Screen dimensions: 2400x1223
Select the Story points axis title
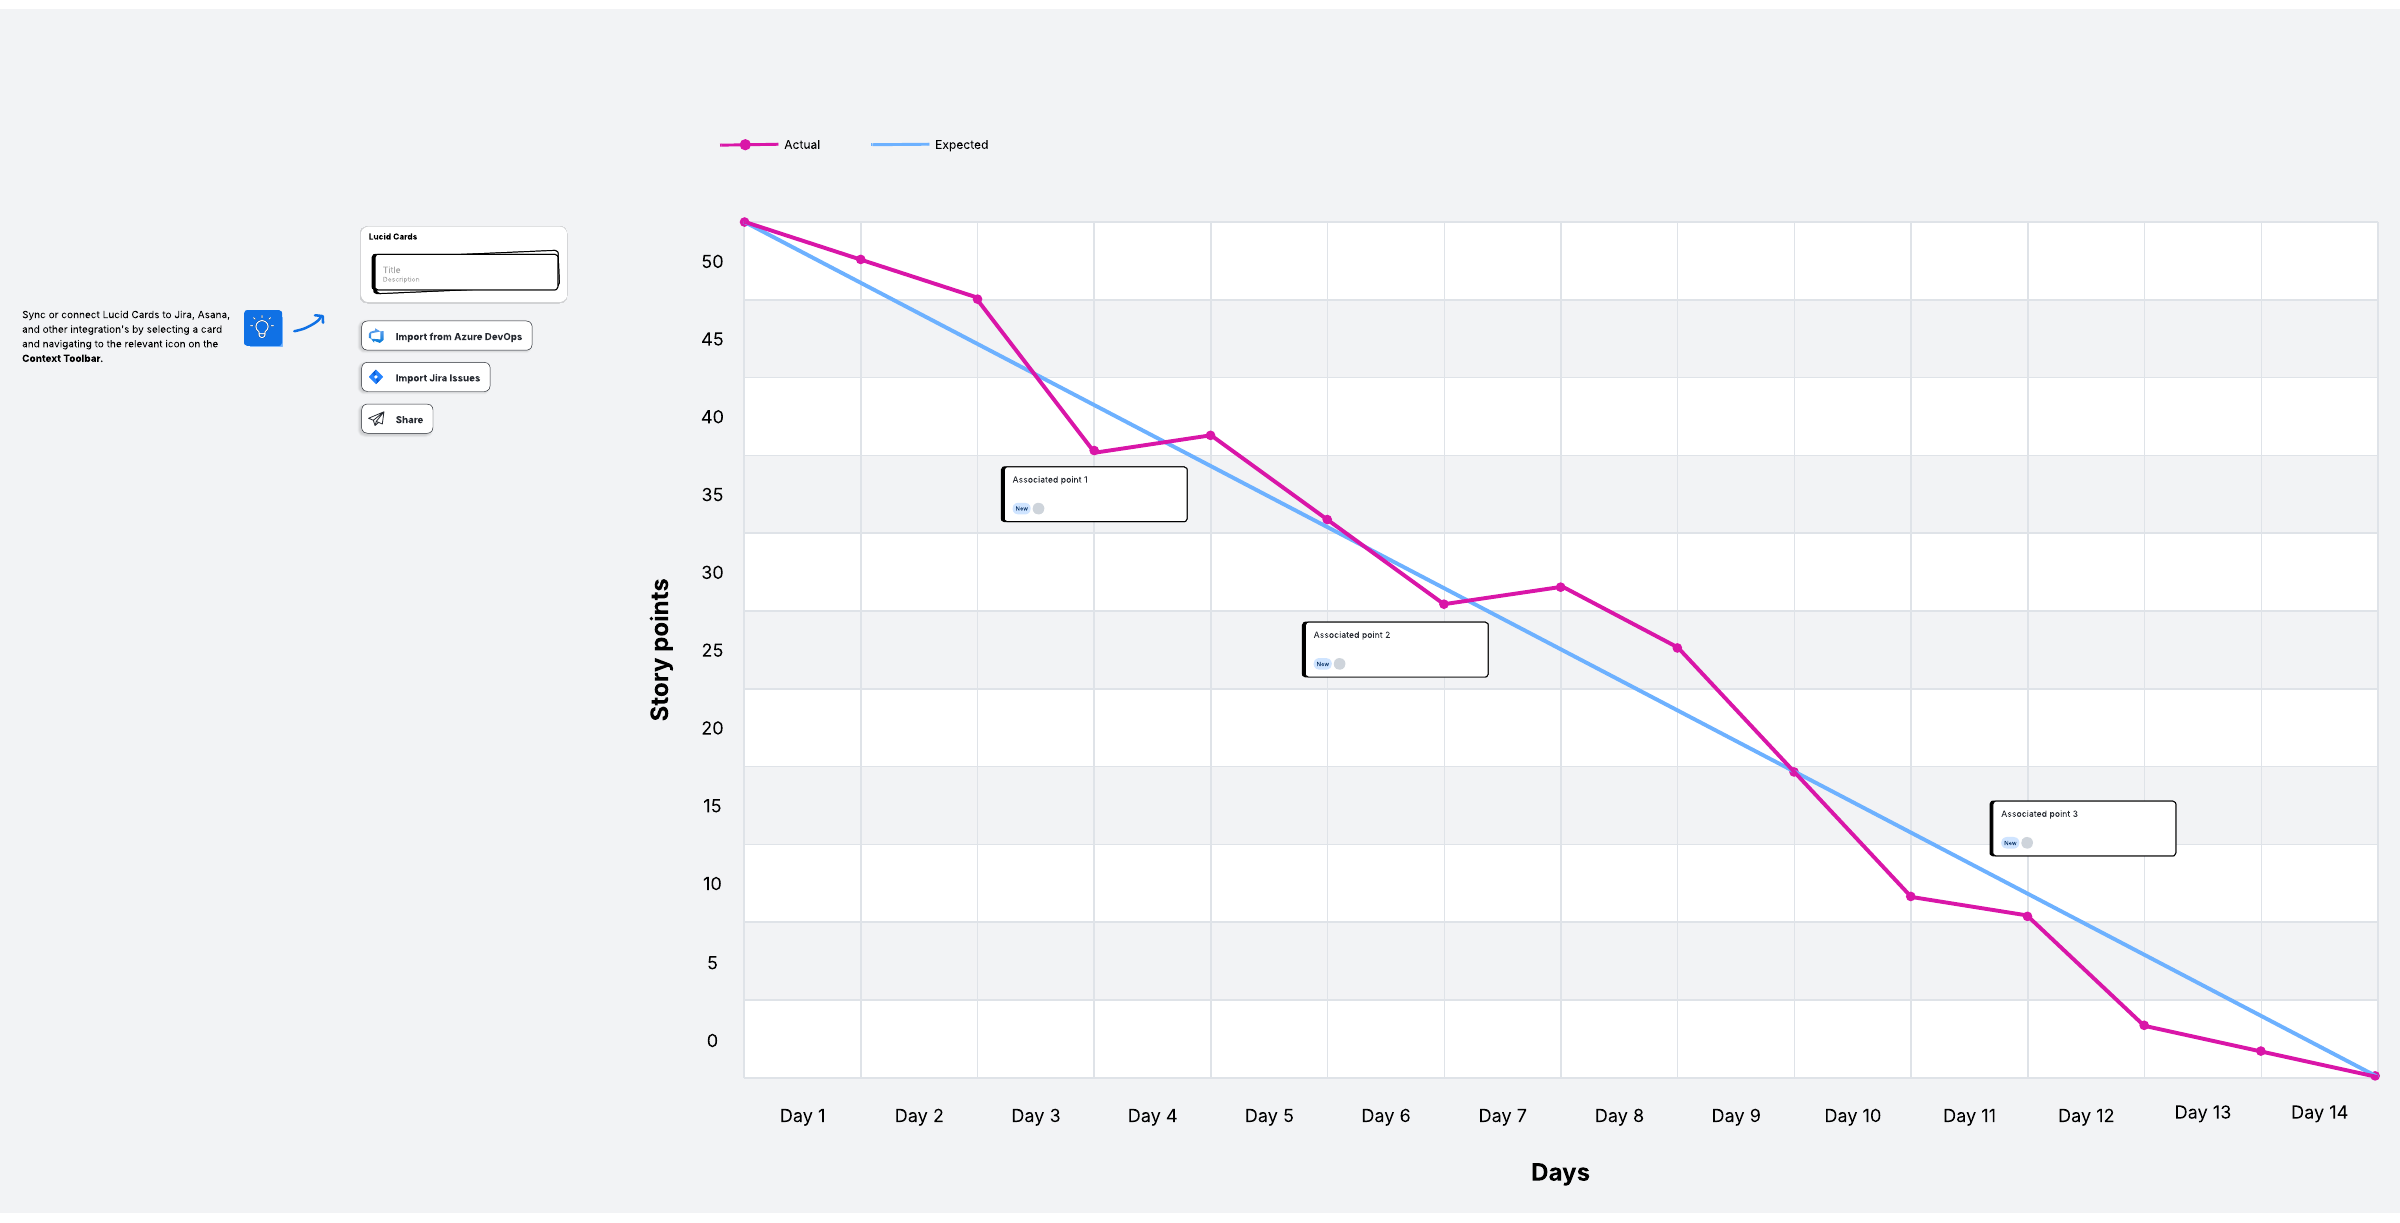tap(660, 650)
